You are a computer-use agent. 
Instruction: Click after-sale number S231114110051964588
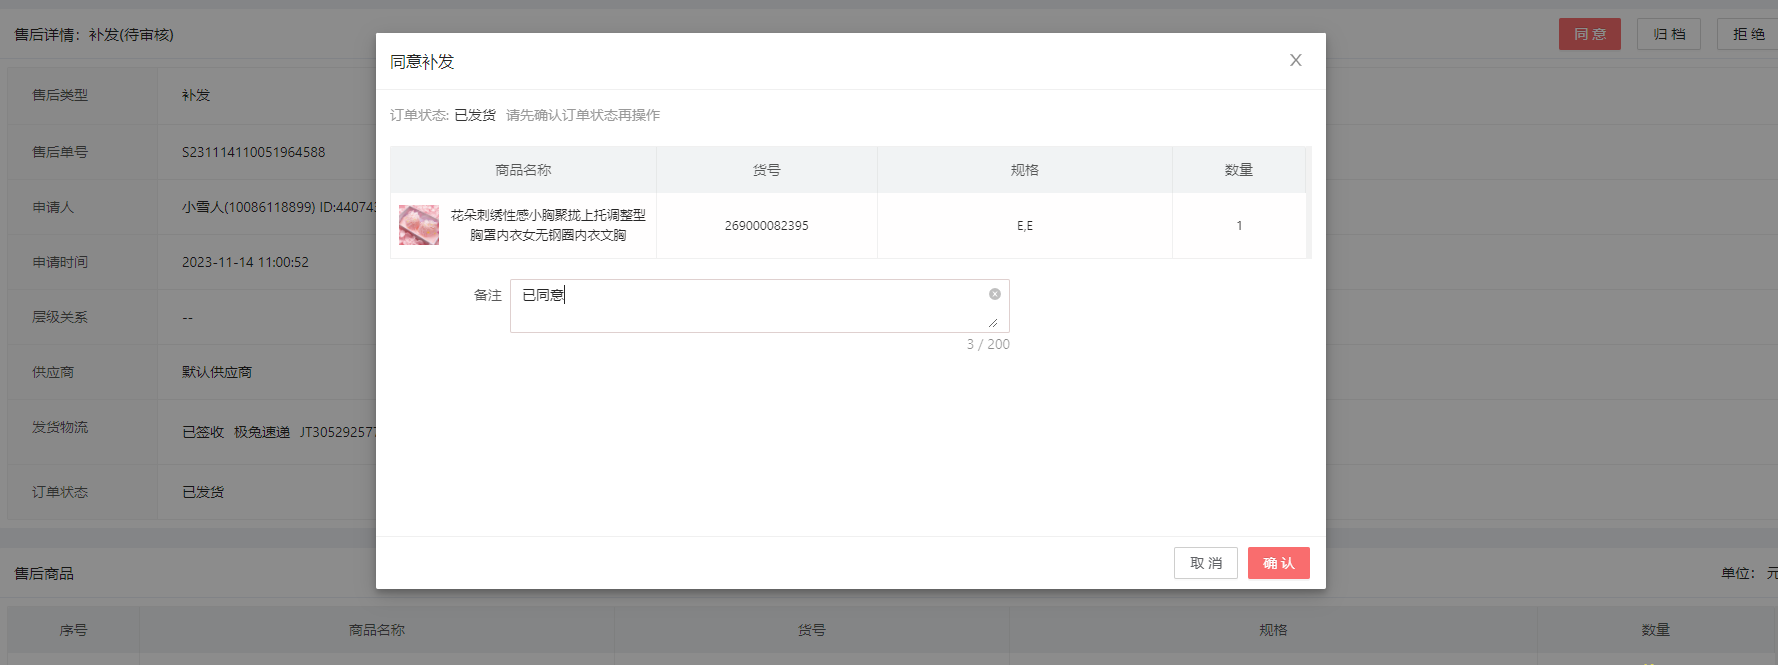tap(253, 152)
